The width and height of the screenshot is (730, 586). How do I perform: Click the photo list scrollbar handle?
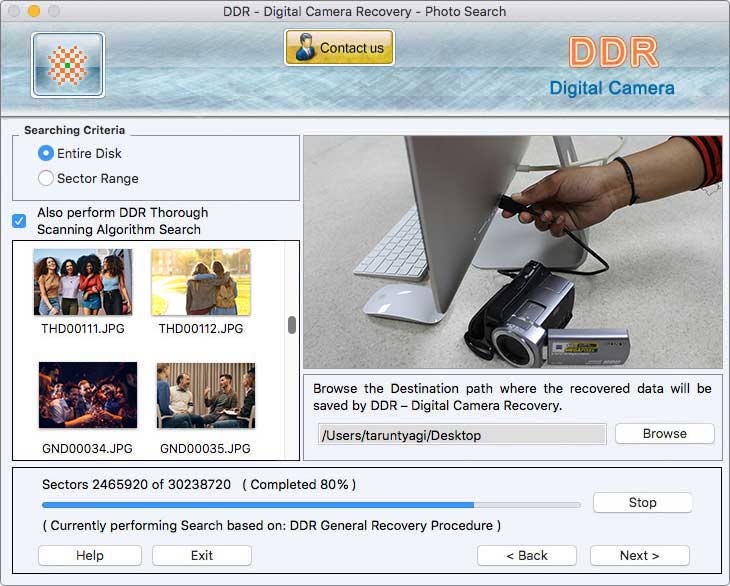pyautogui.click(x=292, y=325)
